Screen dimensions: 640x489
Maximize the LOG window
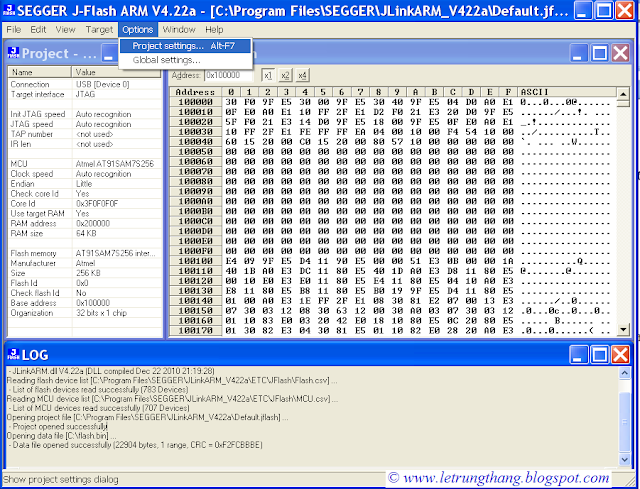point(600,354)
